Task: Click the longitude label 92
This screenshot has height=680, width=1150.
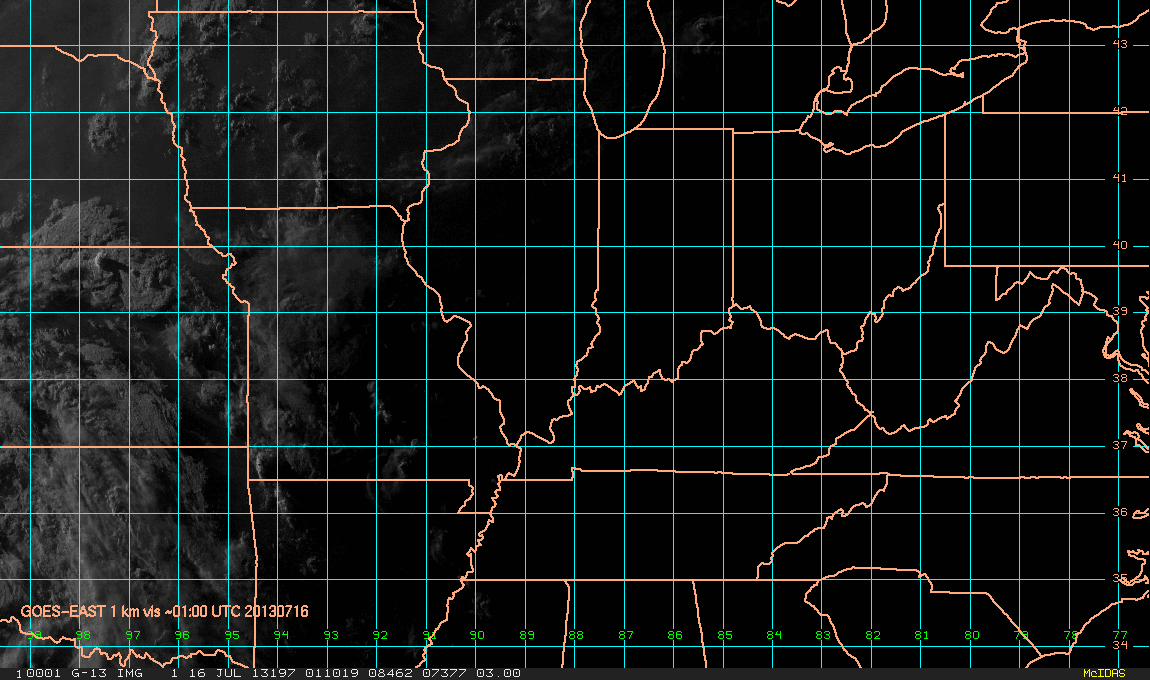Action: (380, 635)
